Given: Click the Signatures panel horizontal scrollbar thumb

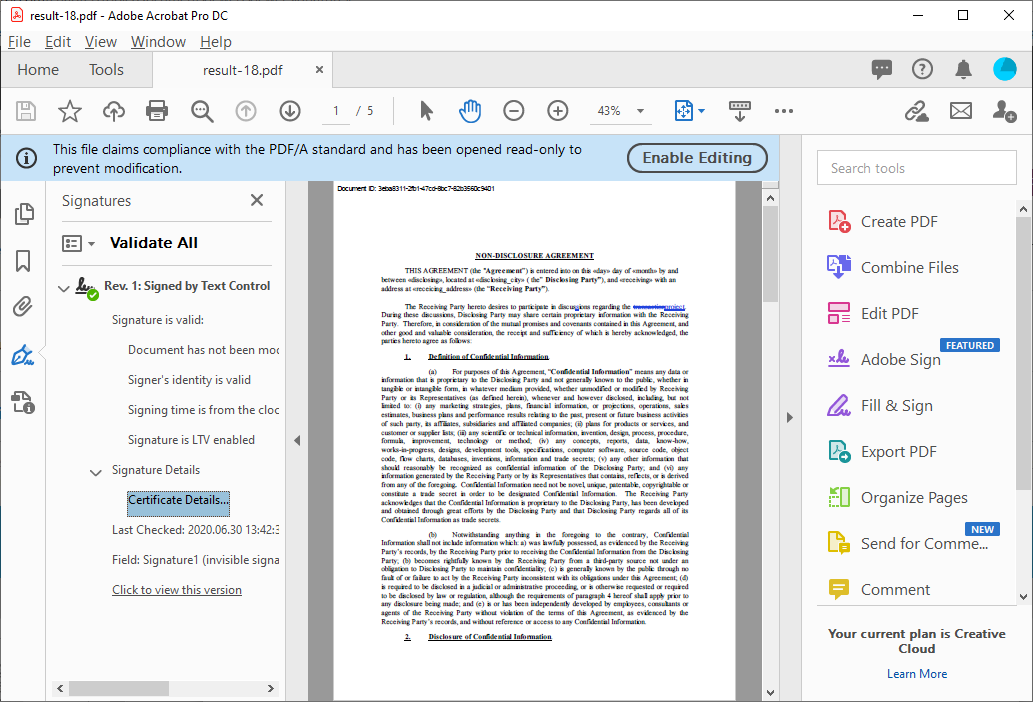Looking at the screenshot, I should [119, 689].
